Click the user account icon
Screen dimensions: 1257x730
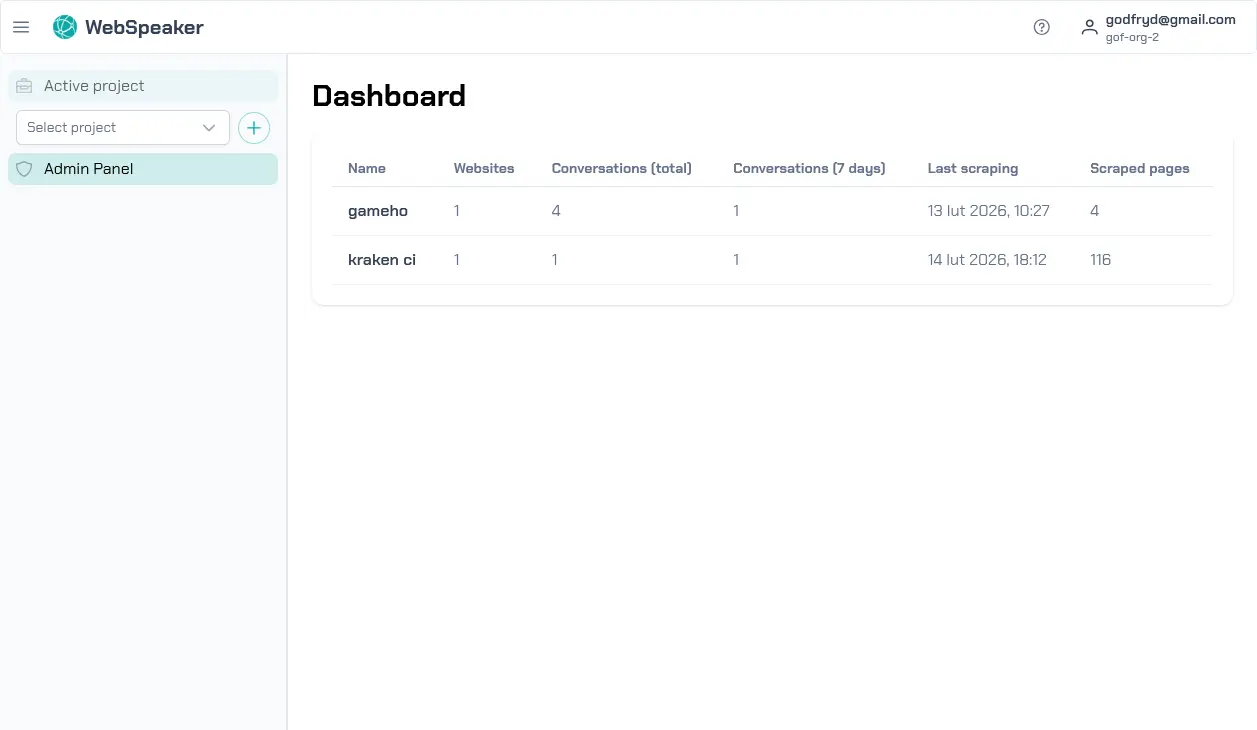point(1089,27)
